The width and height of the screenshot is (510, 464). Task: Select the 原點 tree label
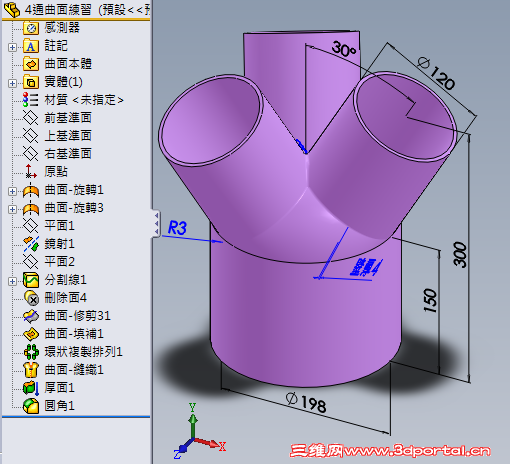point(56,172)
